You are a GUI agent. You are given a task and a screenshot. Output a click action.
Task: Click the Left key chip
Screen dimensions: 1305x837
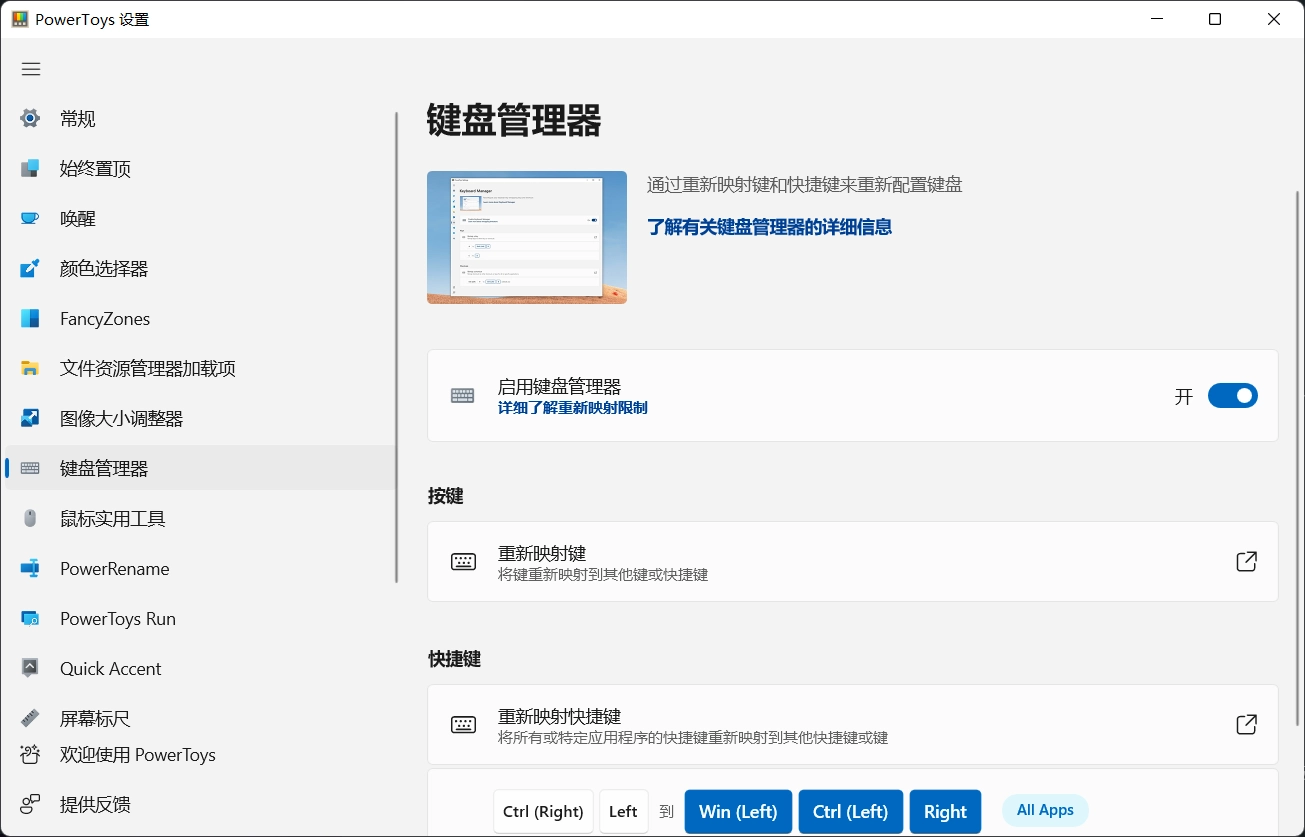pos(623,811)
